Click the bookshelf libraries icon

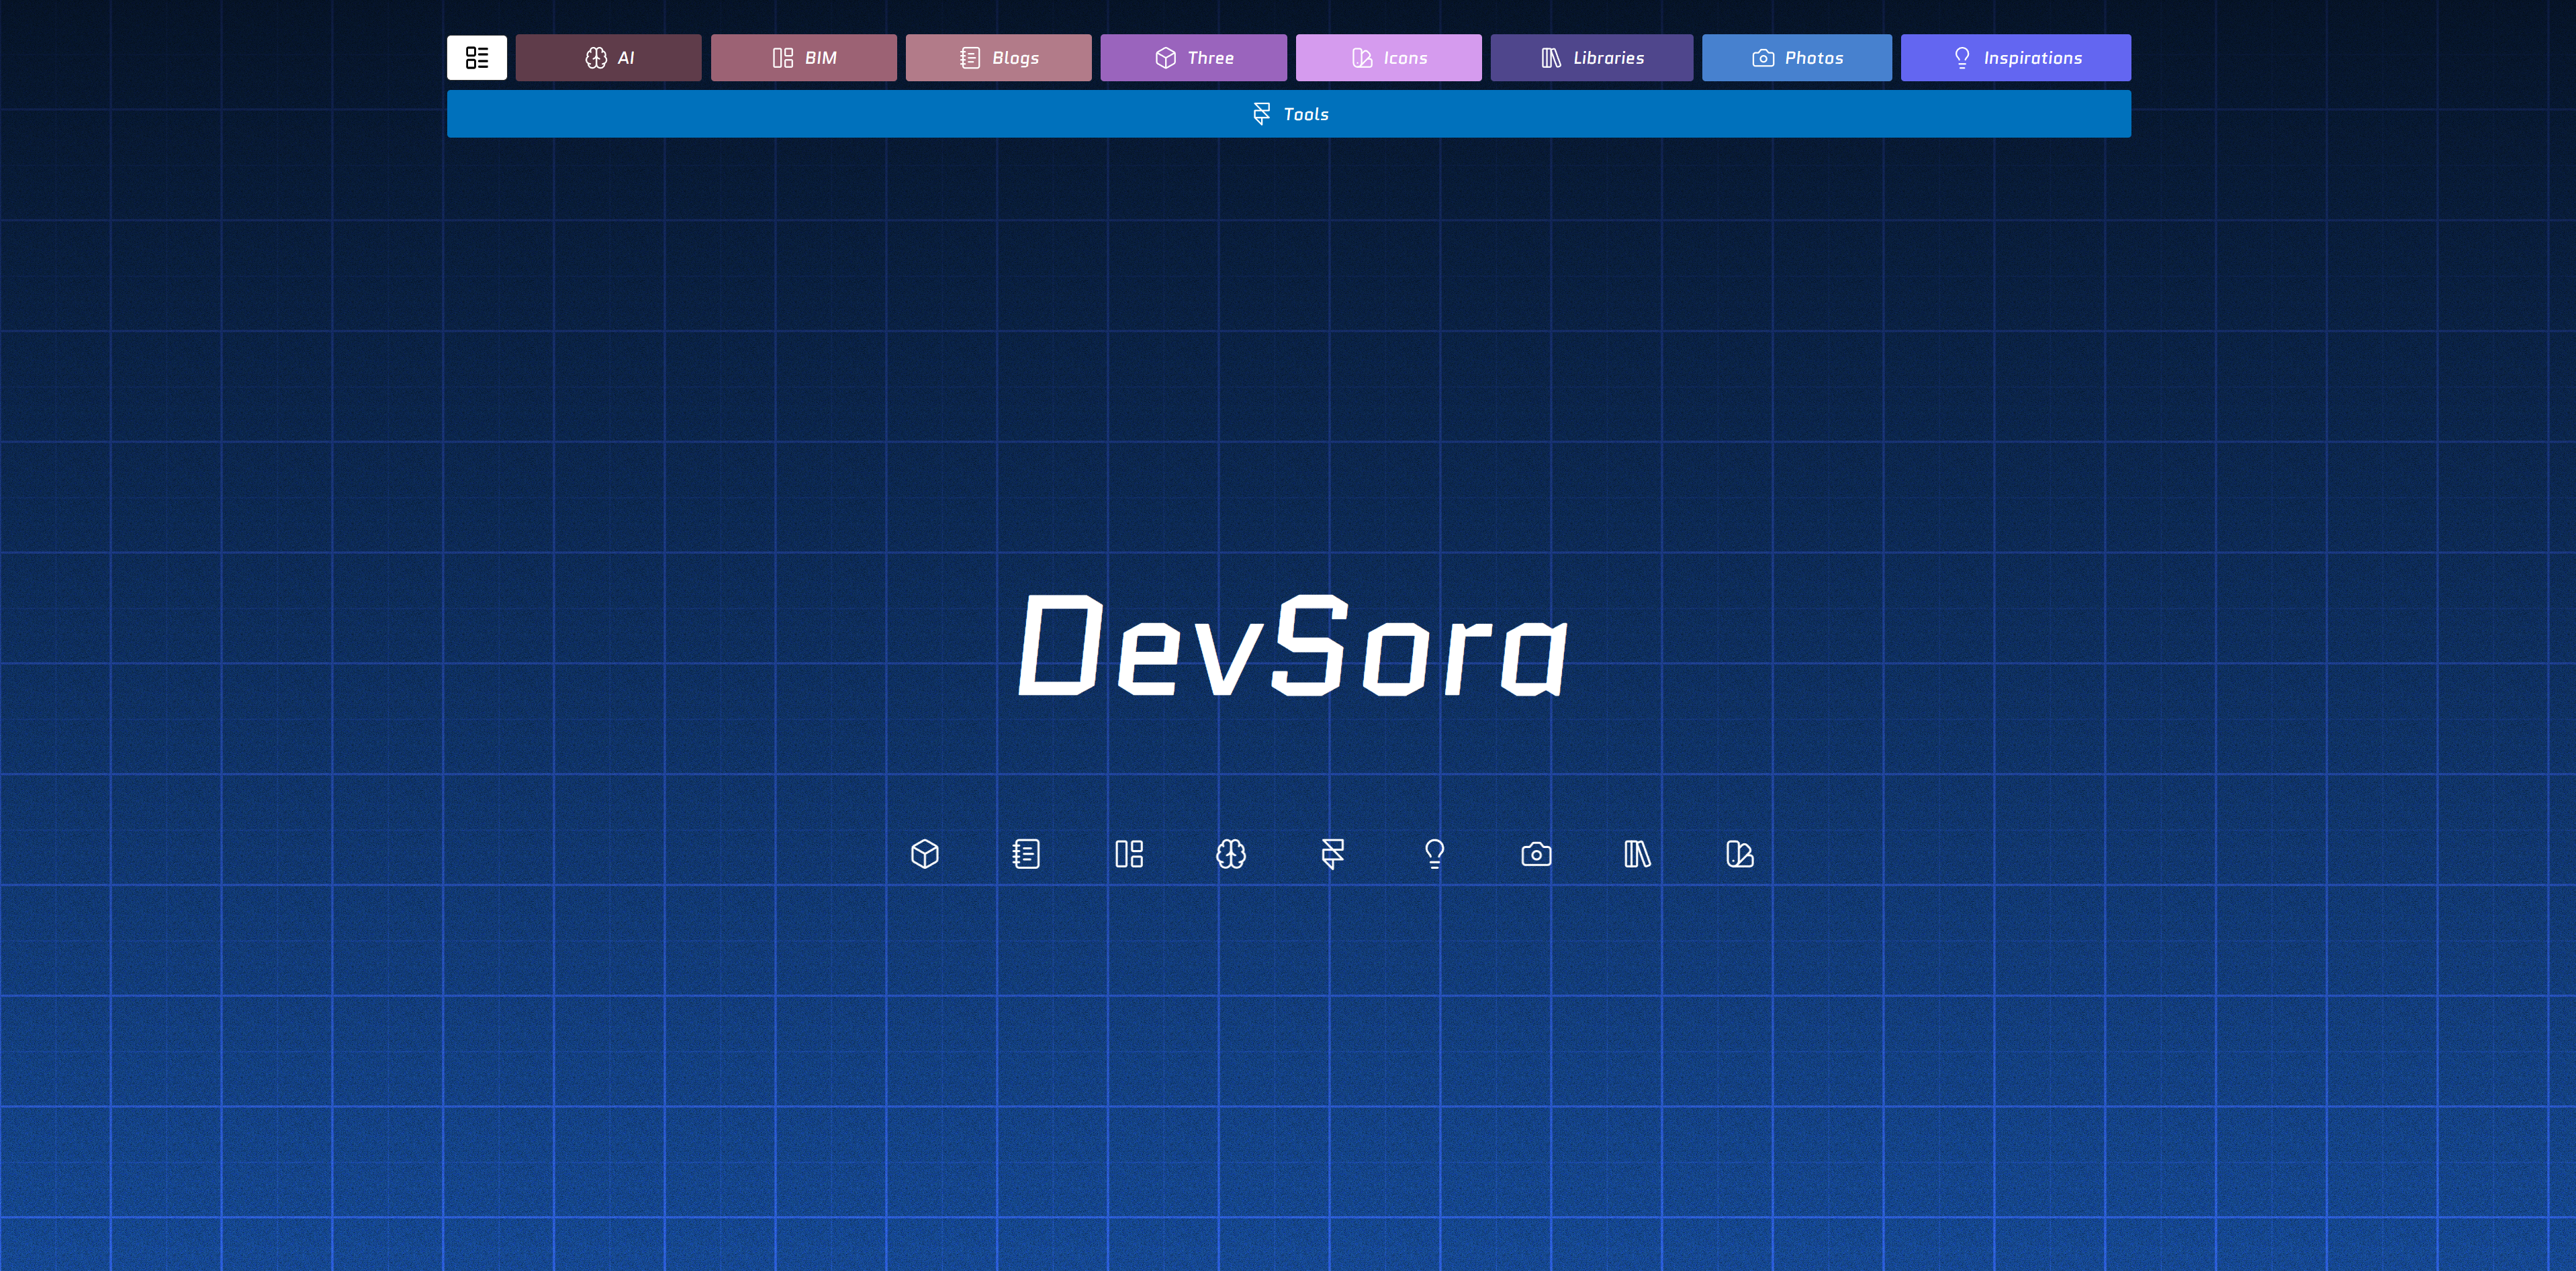click(1637, 853)
